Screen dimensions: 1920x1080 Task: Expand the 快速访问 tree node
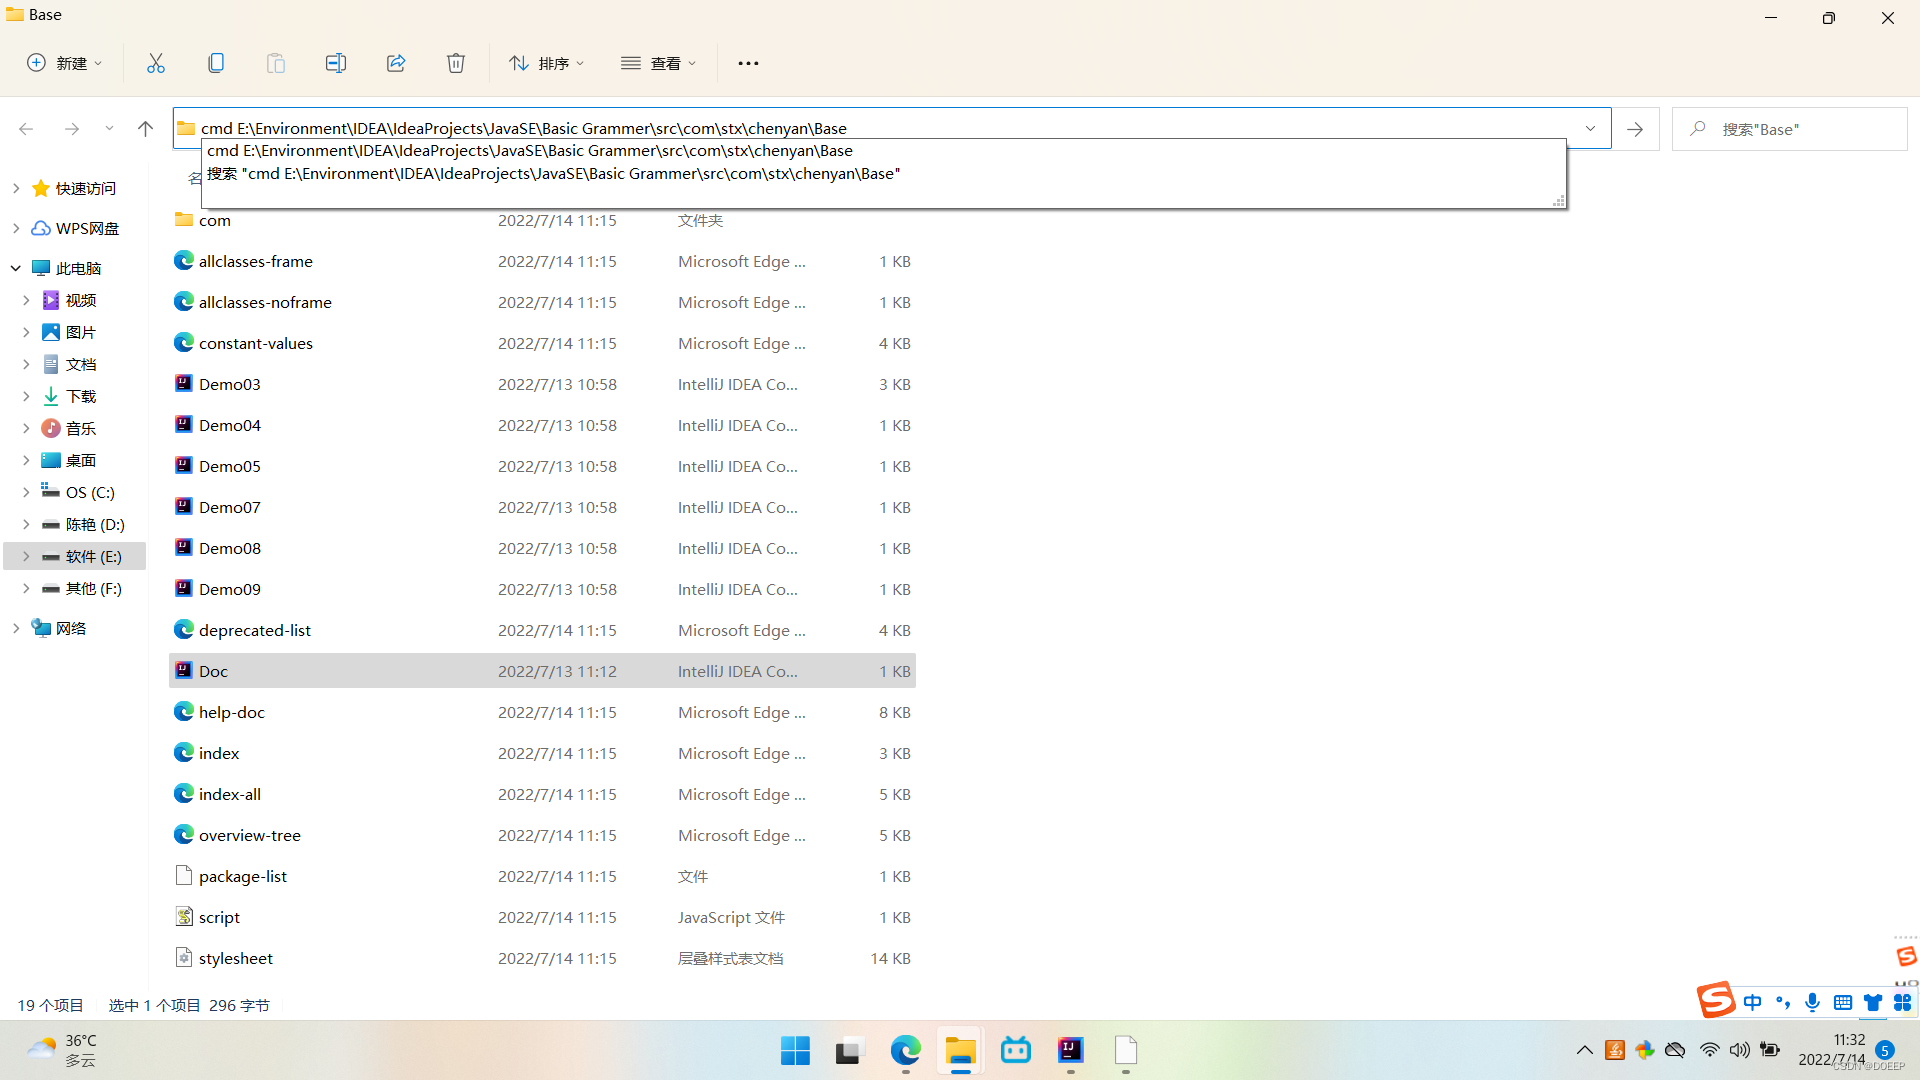point(16,188)
